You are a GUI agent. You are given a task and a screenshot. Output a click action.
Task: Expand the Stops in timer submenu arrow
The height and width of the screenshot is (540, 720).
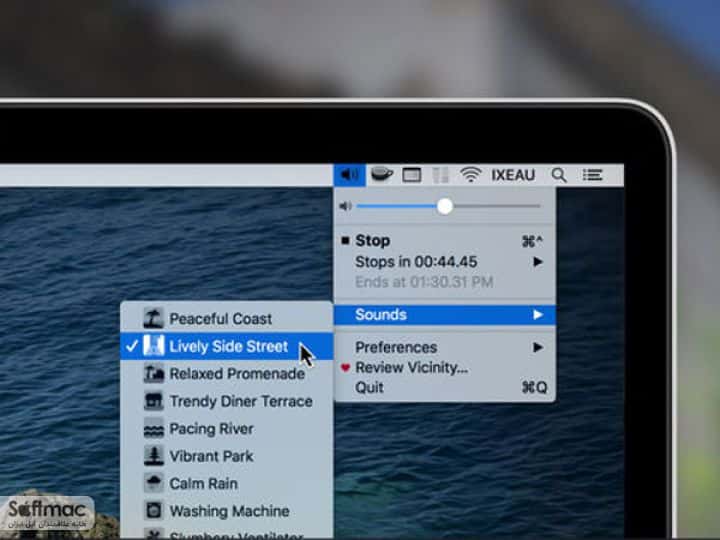click(538, 262)
